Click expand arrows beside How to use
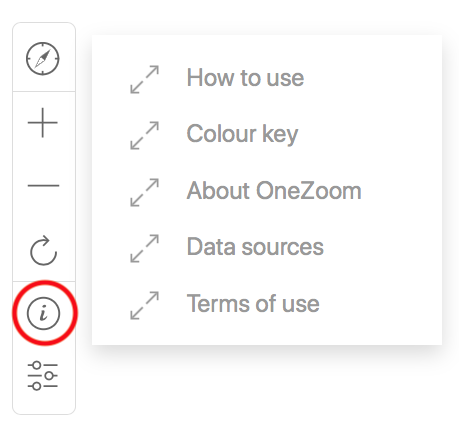The height and width of the screenshot is (424, 459). [144, 79]
